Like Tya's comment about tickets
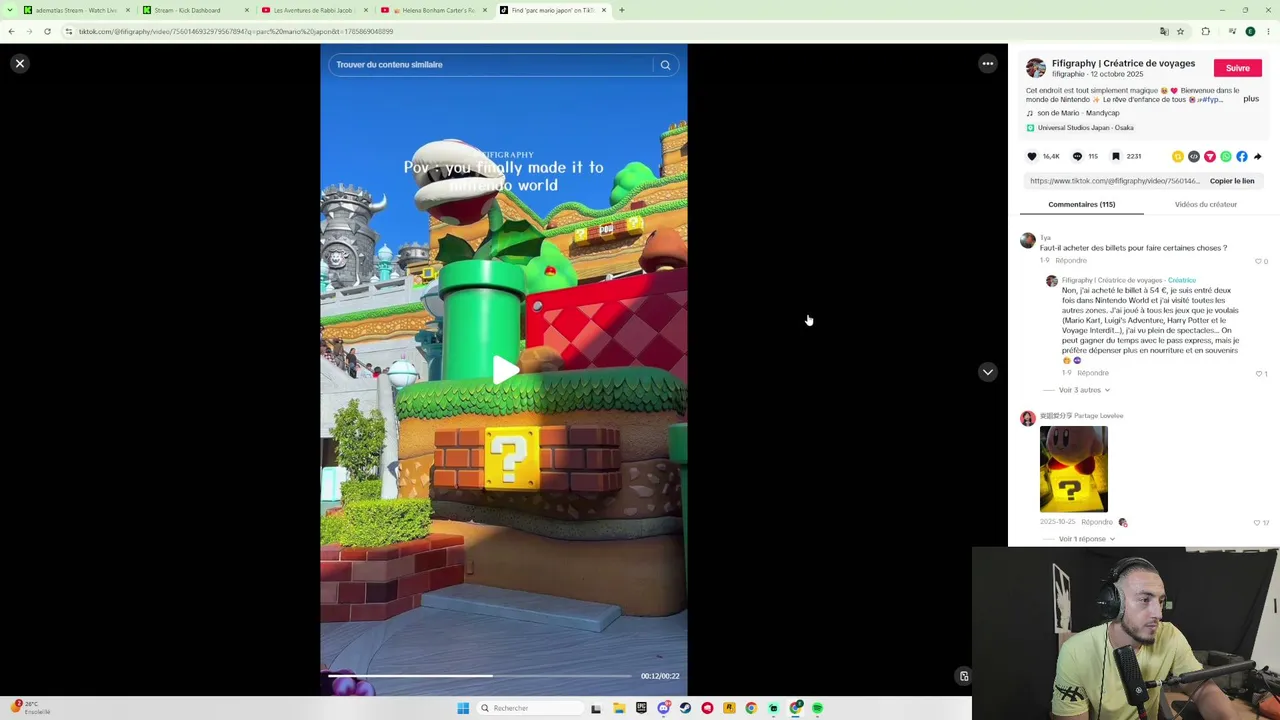Screen dimensions: 1280x720 click(1260, 261)
